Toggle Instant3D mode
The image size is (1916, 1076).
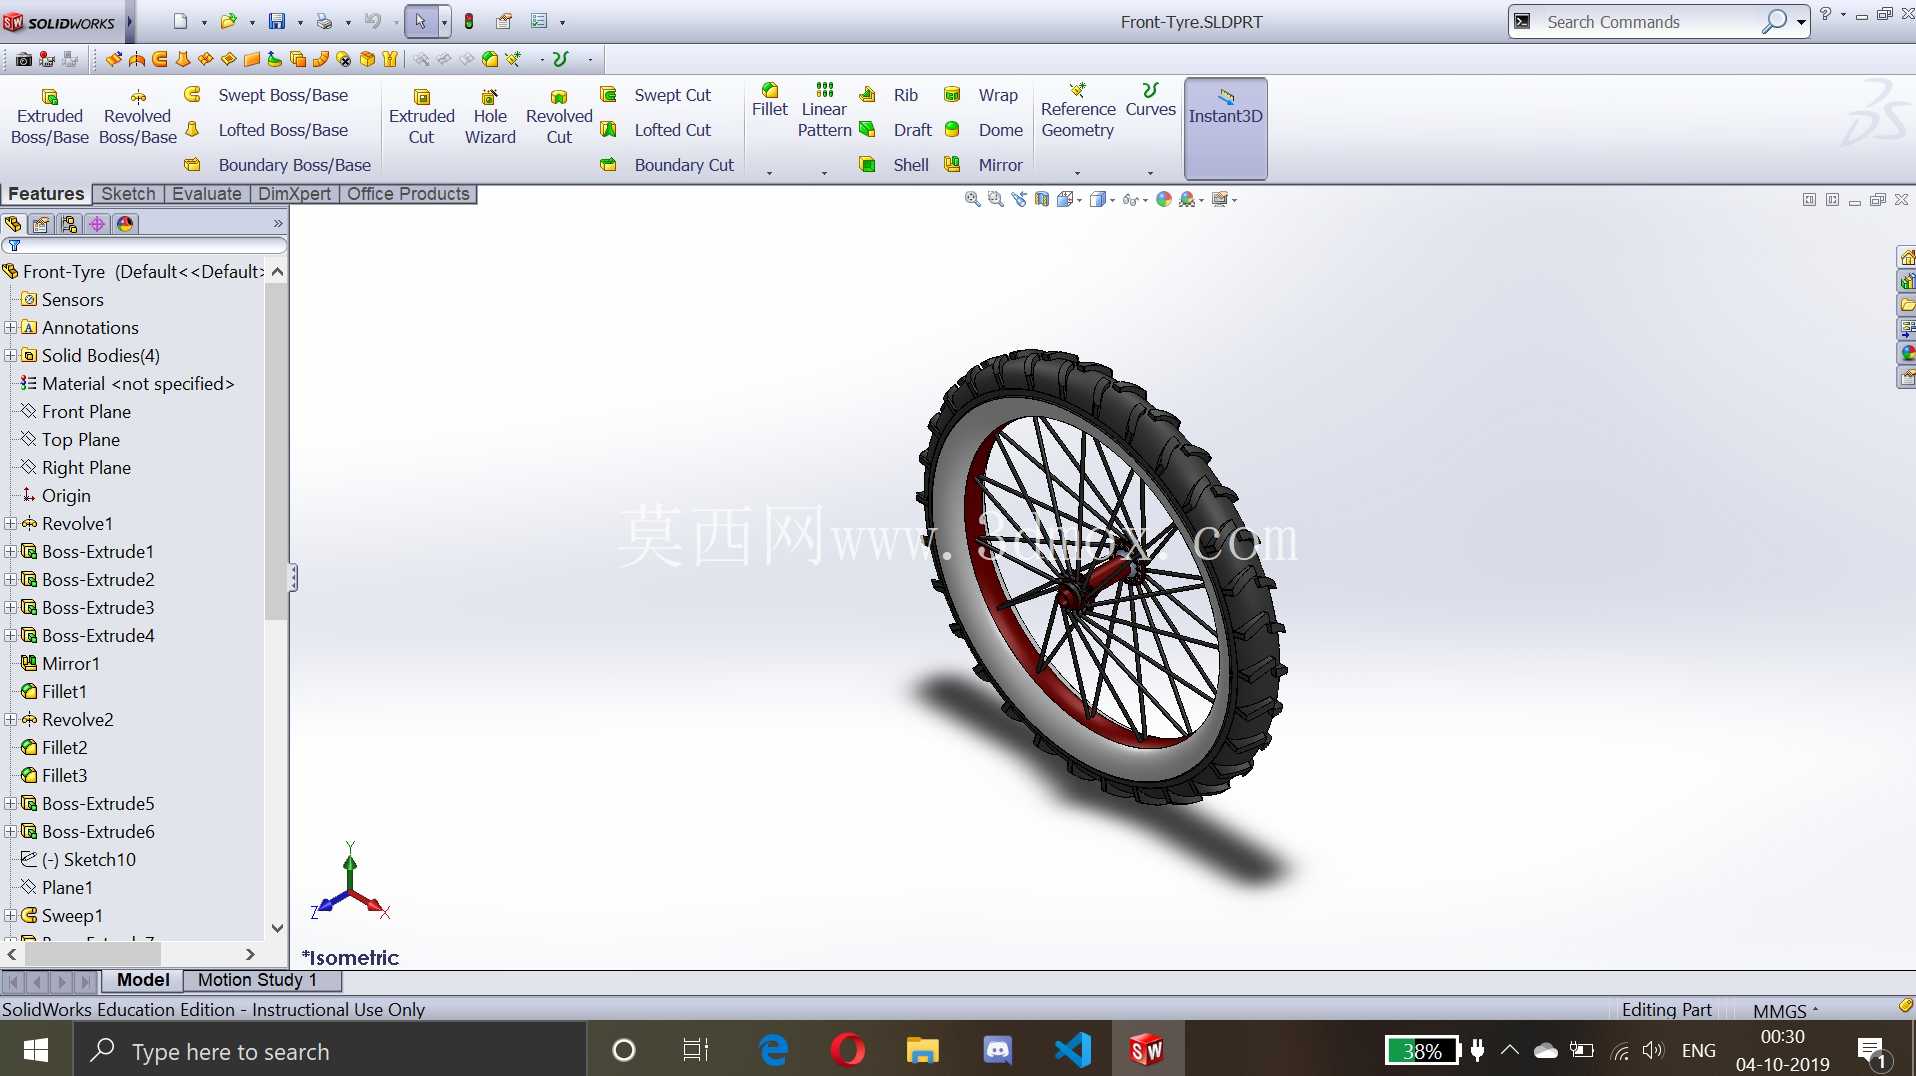(x=1225, y=128)
